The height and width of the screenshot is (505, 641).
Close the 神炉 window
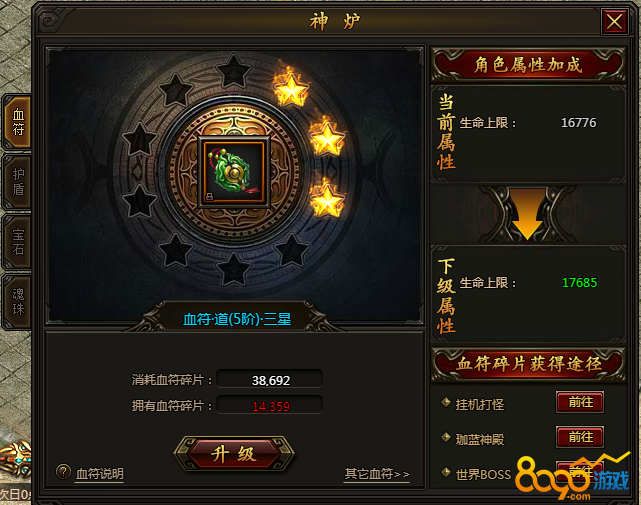click(x=614, y=21)
